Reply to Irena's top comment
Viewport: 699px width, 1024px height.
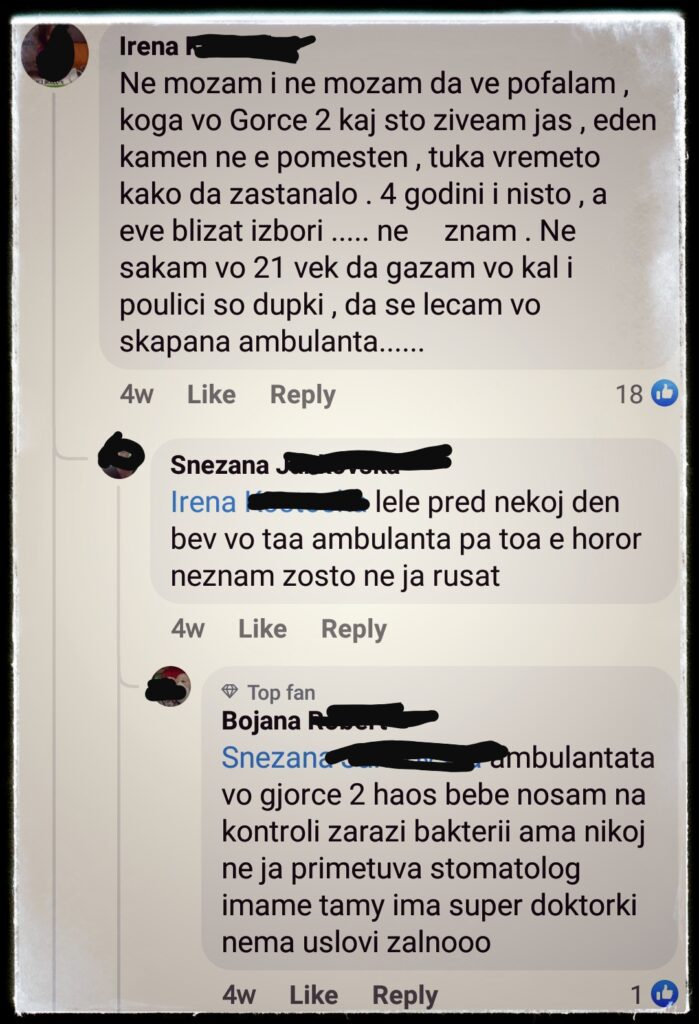pyautogui.click(x=302, y=395)
